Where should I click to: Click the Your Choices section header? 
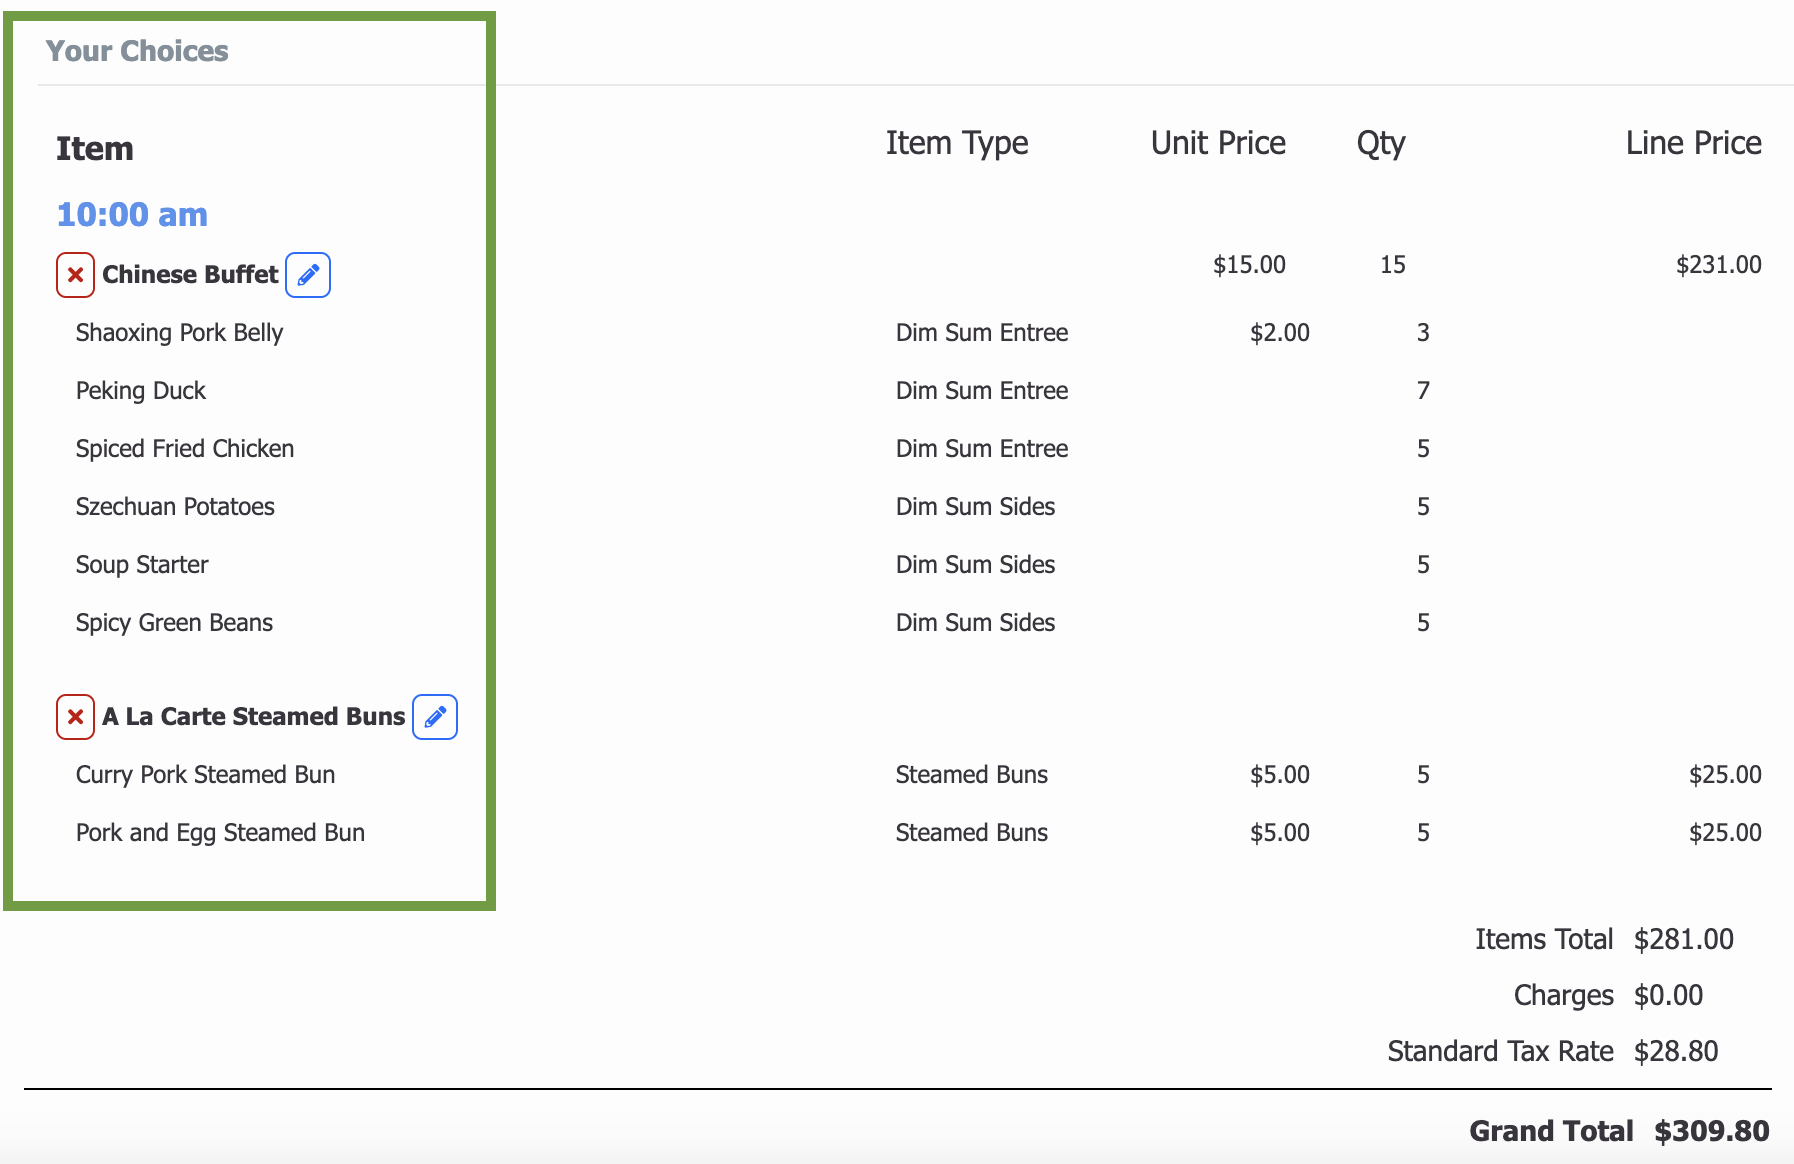[x=137, y=51]
